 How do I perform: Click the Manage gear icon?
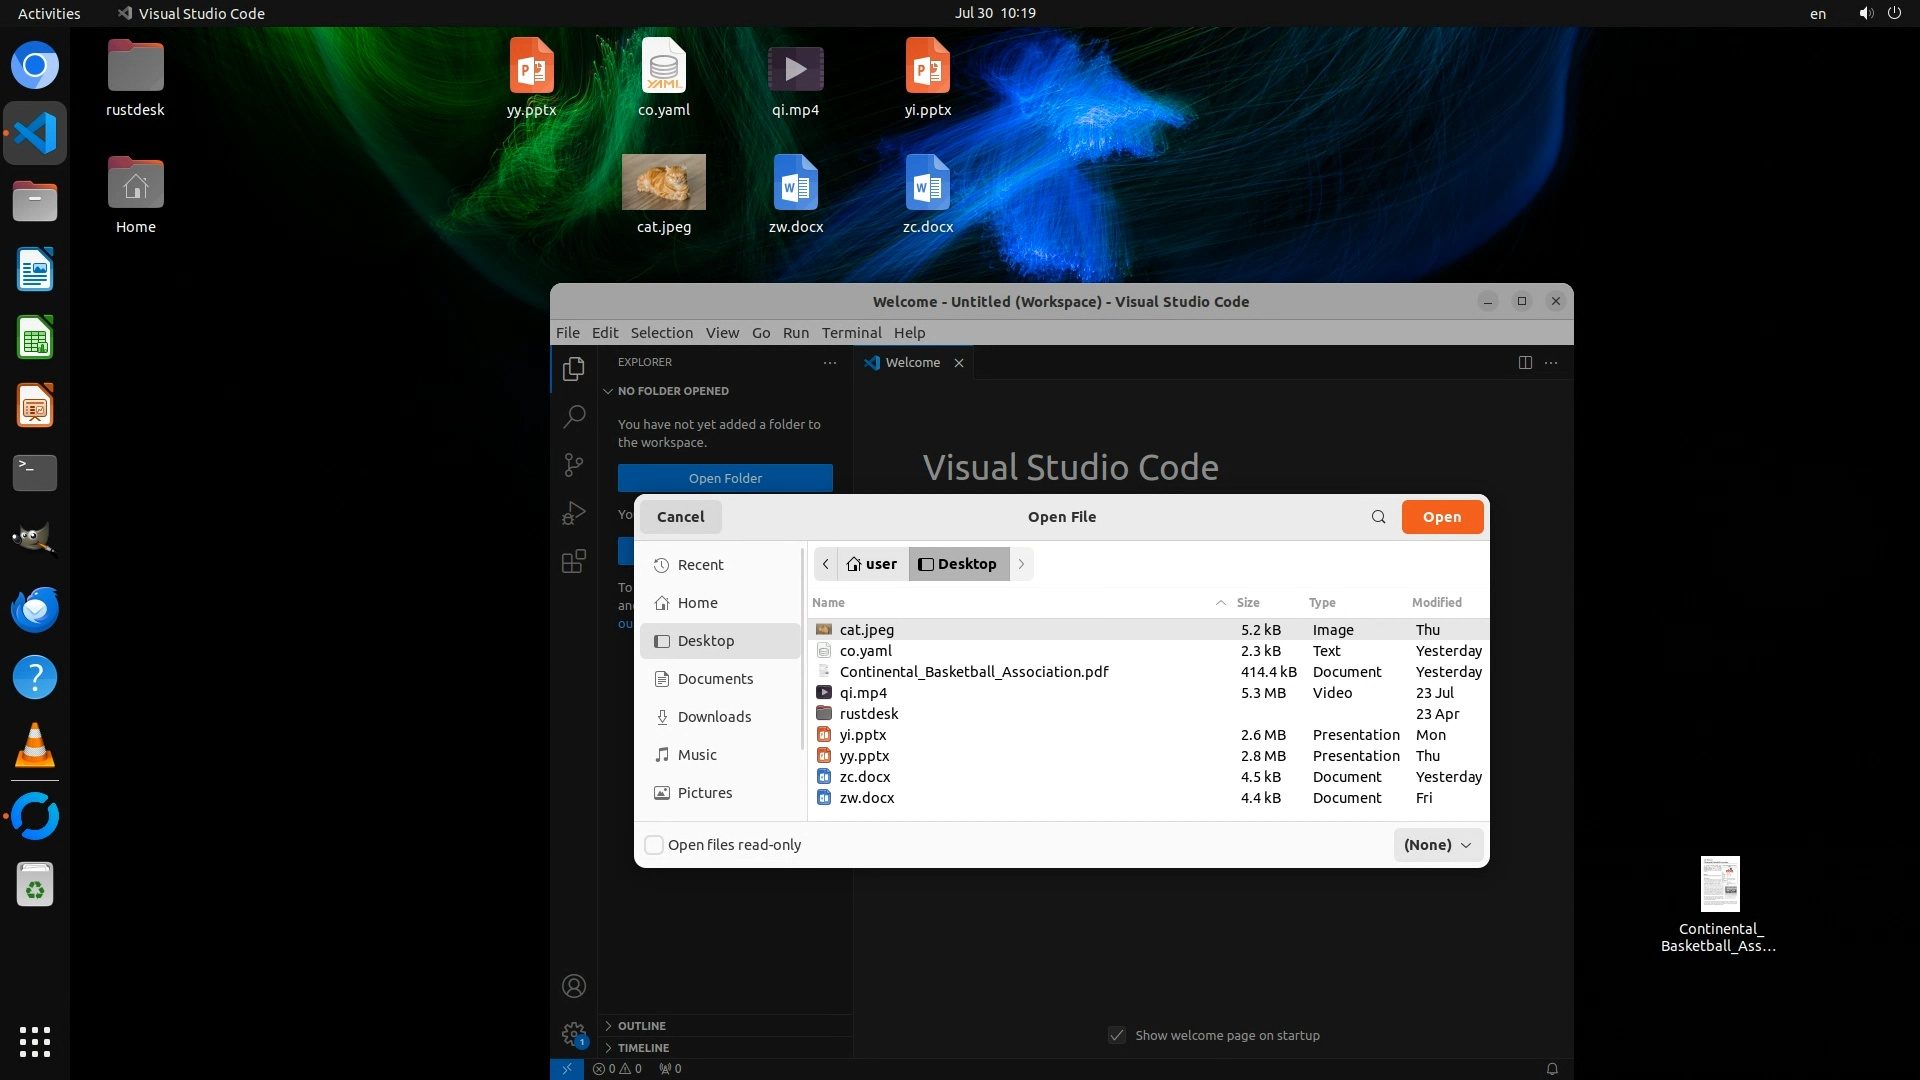(x=573, y=1034)
